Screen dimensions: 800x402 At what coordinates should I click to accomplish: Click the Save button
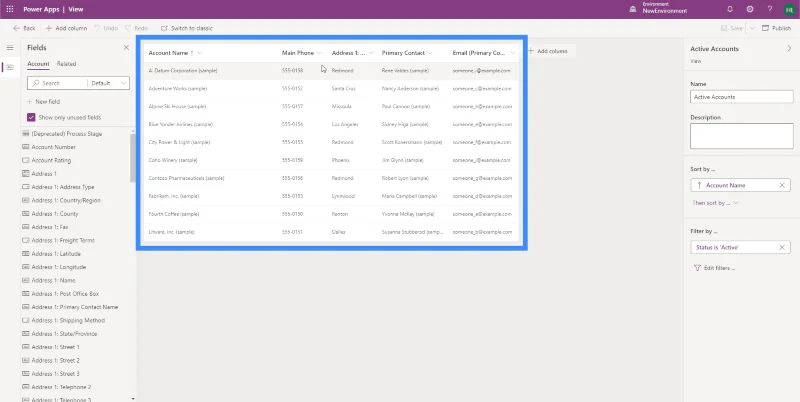(x=732, y=28)
